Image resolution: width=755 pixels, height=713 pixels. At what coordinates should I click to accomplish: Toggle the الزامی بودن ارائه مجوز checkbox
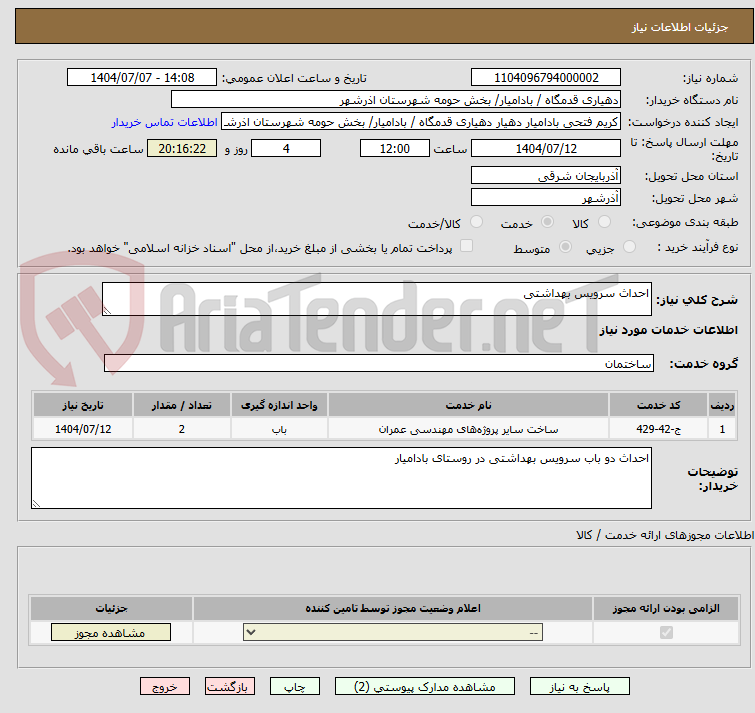(666, 632)
